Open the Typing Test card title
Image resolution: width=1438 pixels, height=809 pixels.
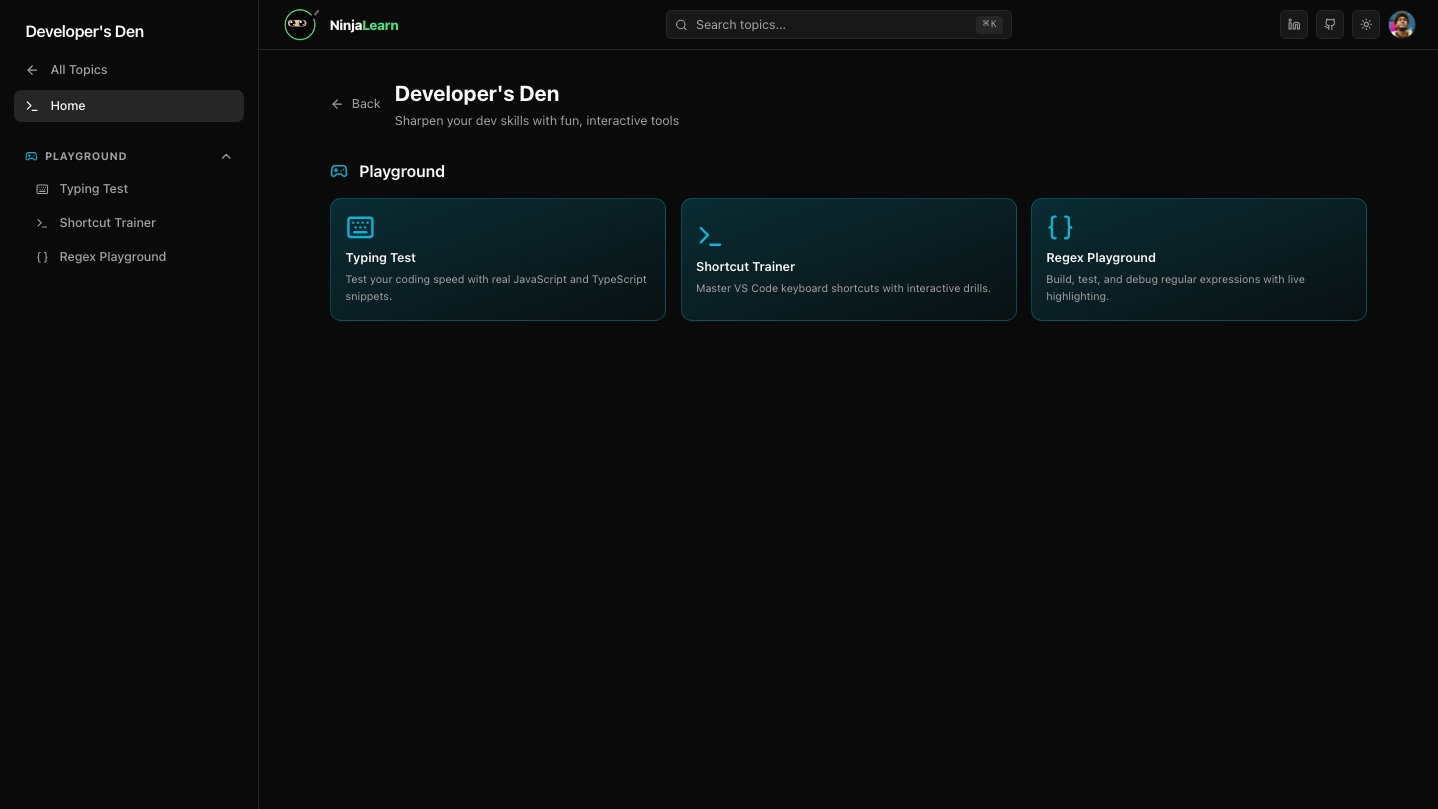381,258
